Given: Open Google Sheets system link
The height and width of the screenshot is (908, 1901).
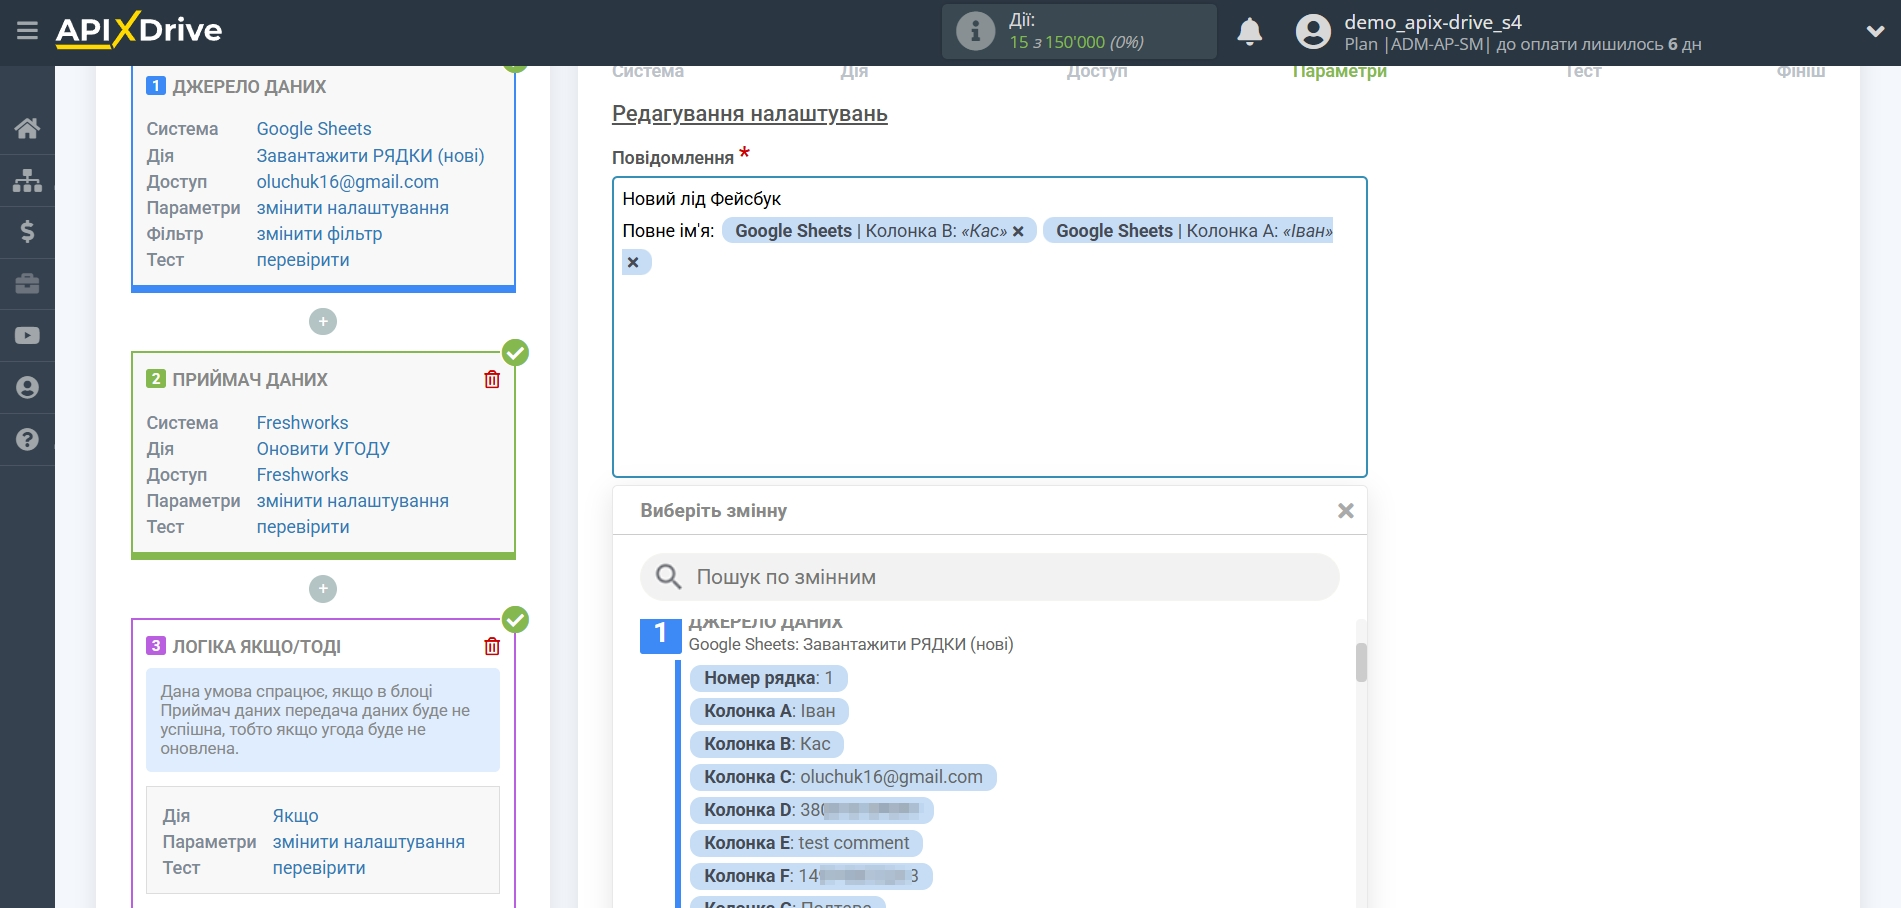Looking at the screenshot, I should (313, 129).
